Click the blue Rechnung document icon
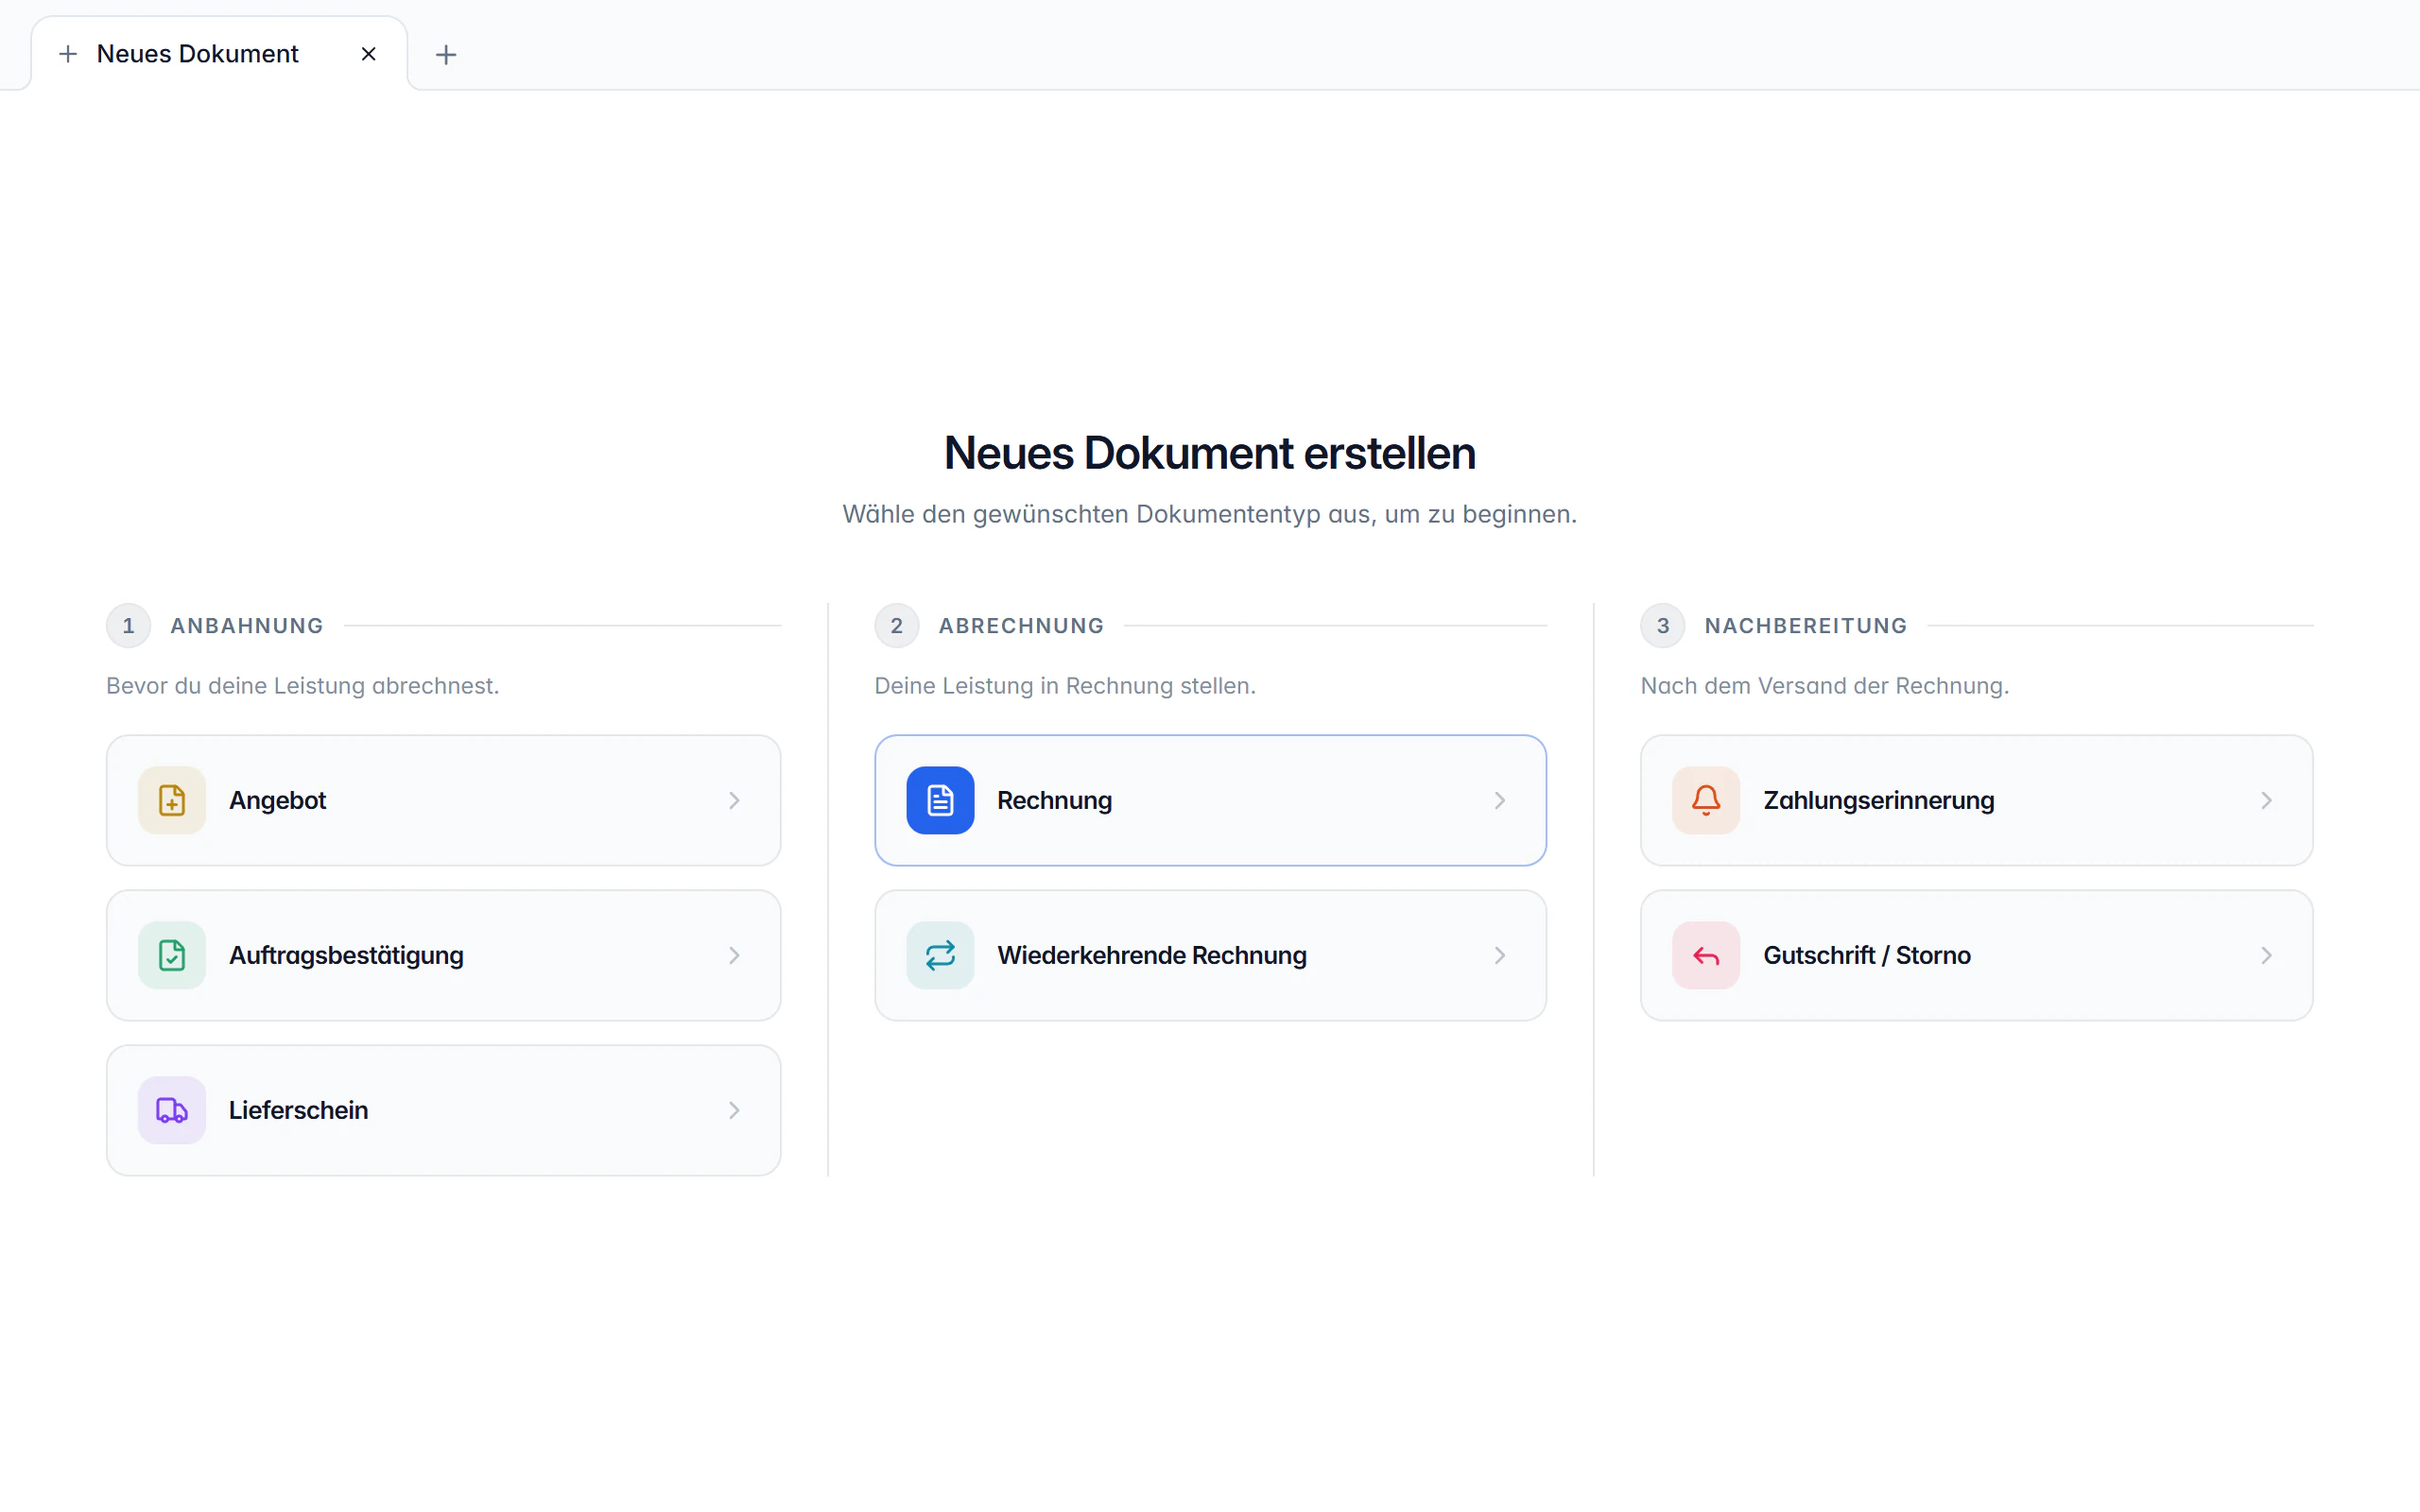The width and height of the screenshot is (2420, 1512). click(940, 800)
